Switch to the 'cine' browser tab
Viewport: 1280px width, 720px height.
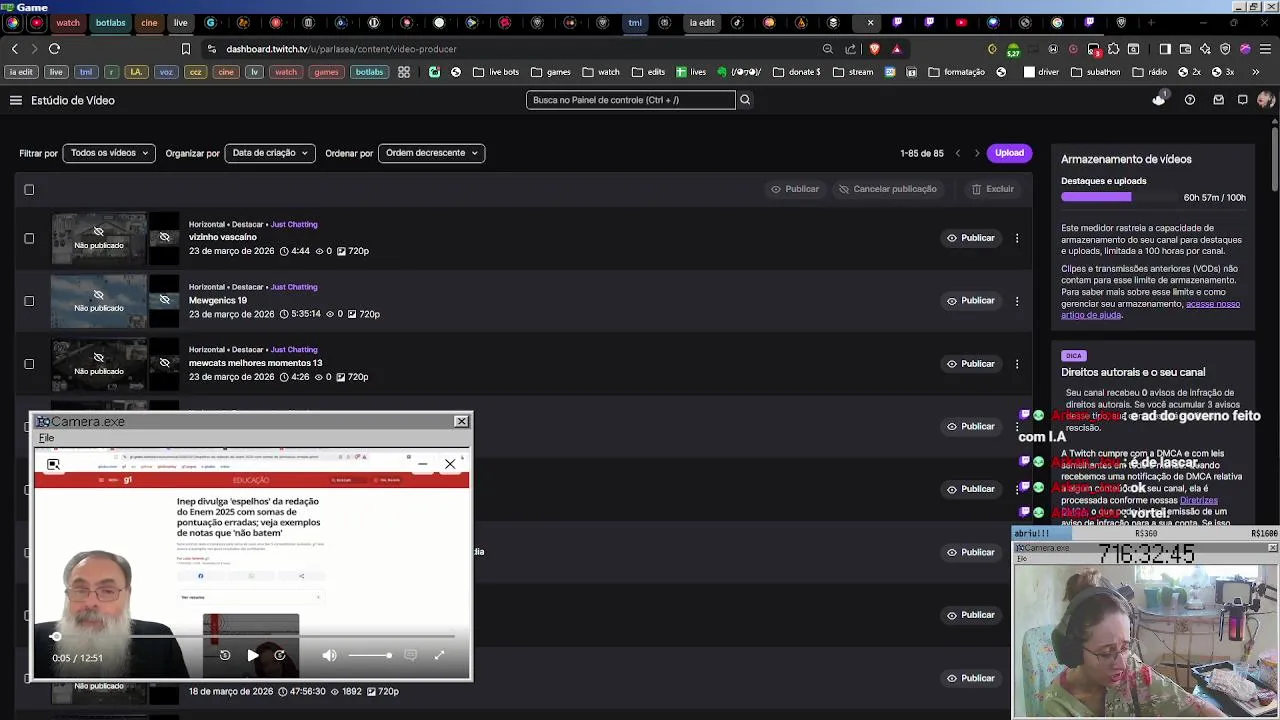[x=149, y=22]
